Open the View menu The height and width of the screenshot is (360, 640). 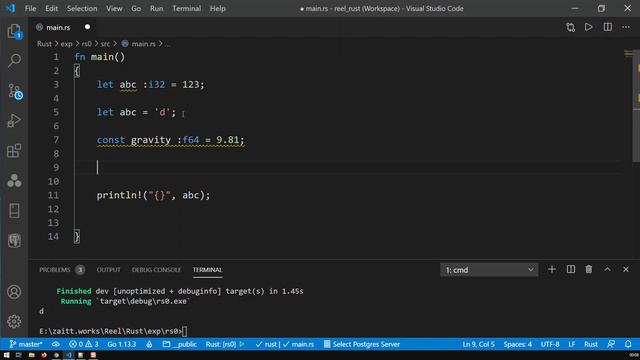114,8
